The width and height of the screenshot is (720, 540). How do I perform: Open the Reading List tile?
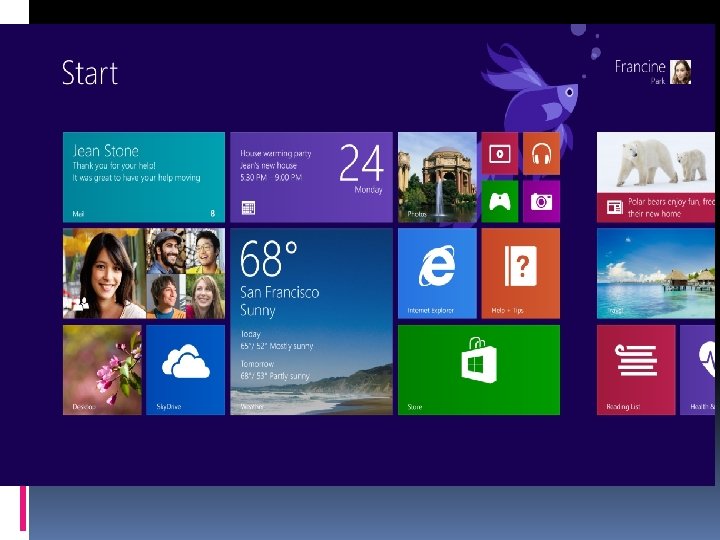(x=636, y=370)
